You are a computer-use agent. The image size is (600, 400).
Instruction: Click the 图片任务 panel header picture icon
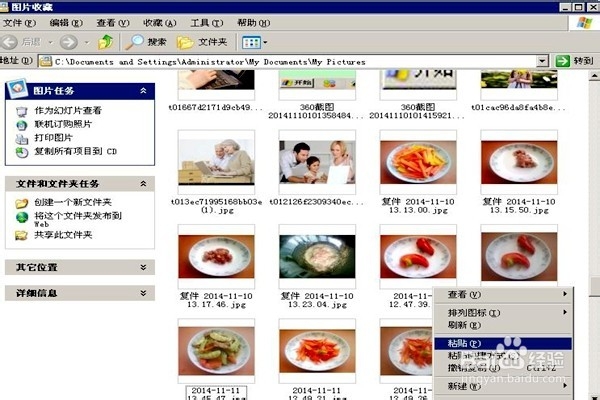pyautogui.click(x=17, y=88)
